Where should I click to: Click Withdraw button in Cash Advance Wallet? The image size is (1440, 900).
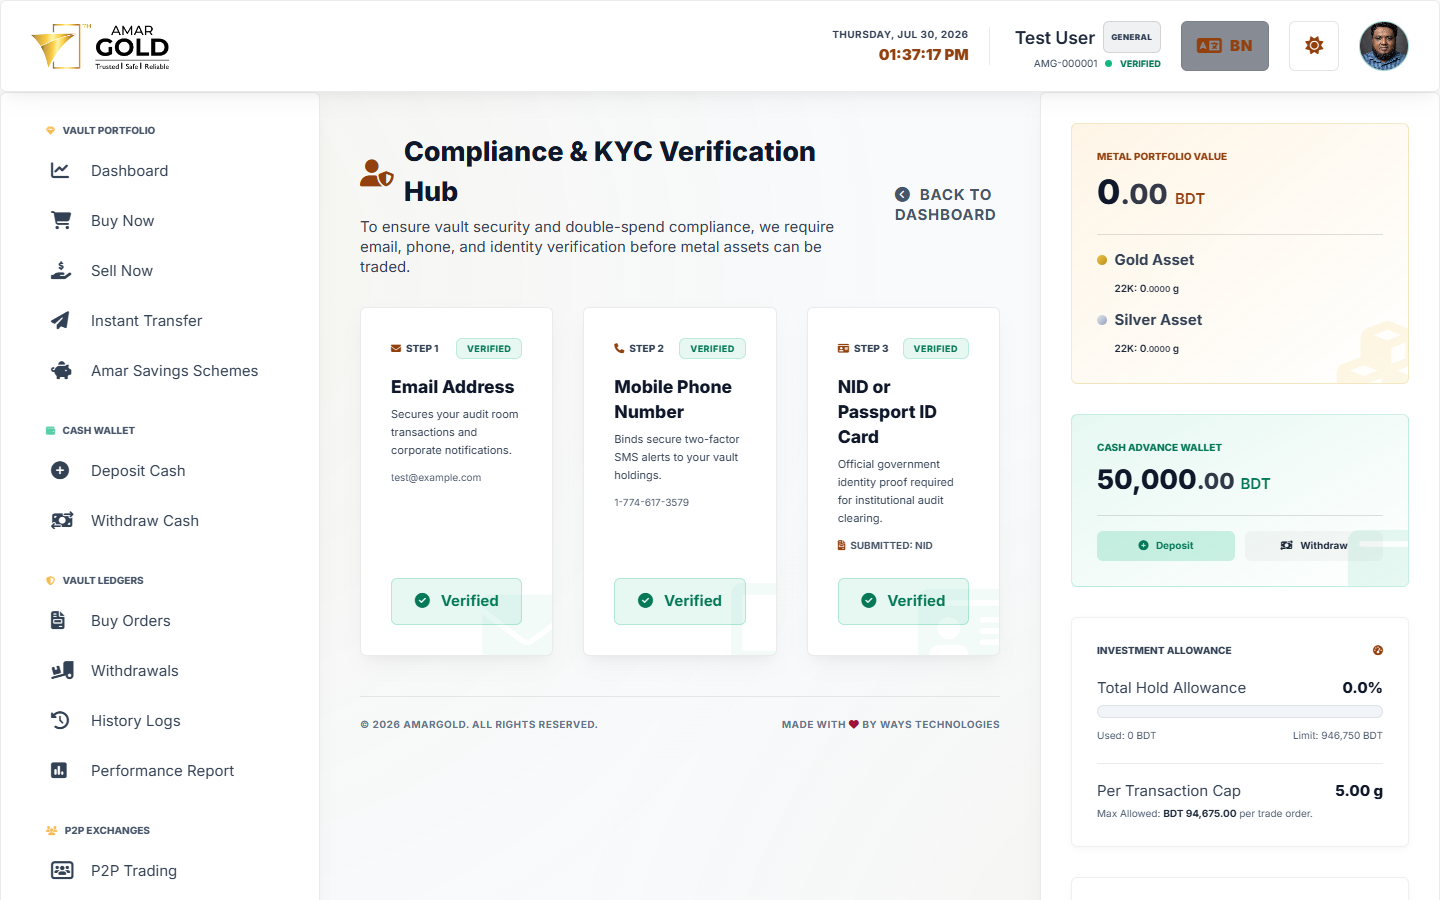(x=1314, y=546)
